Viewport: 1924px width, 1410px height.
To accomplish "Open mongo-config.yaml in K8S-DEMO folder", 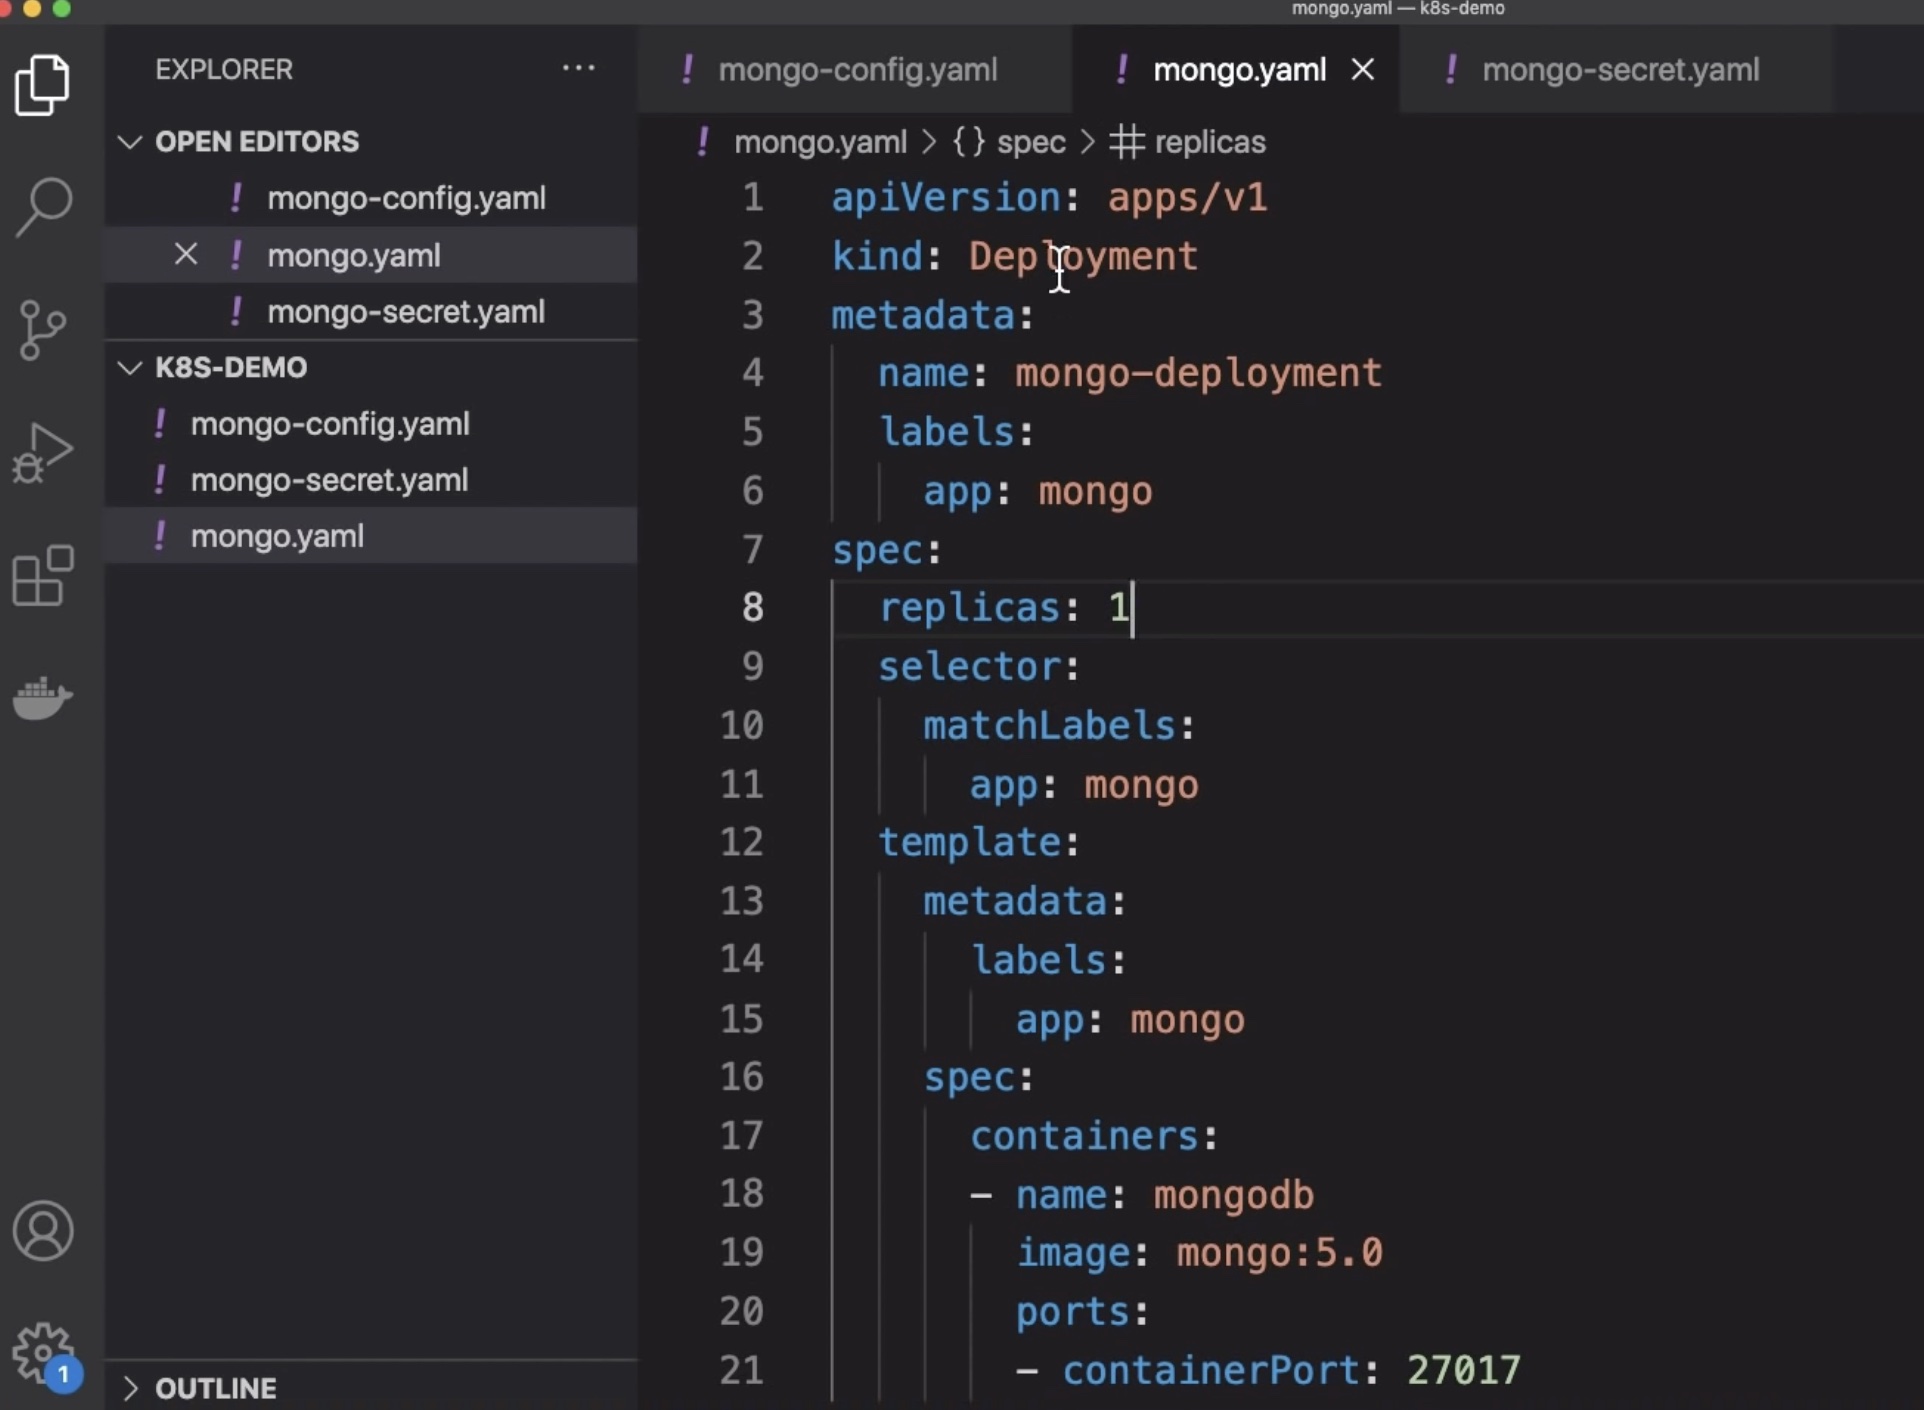I will pos(371,424).
